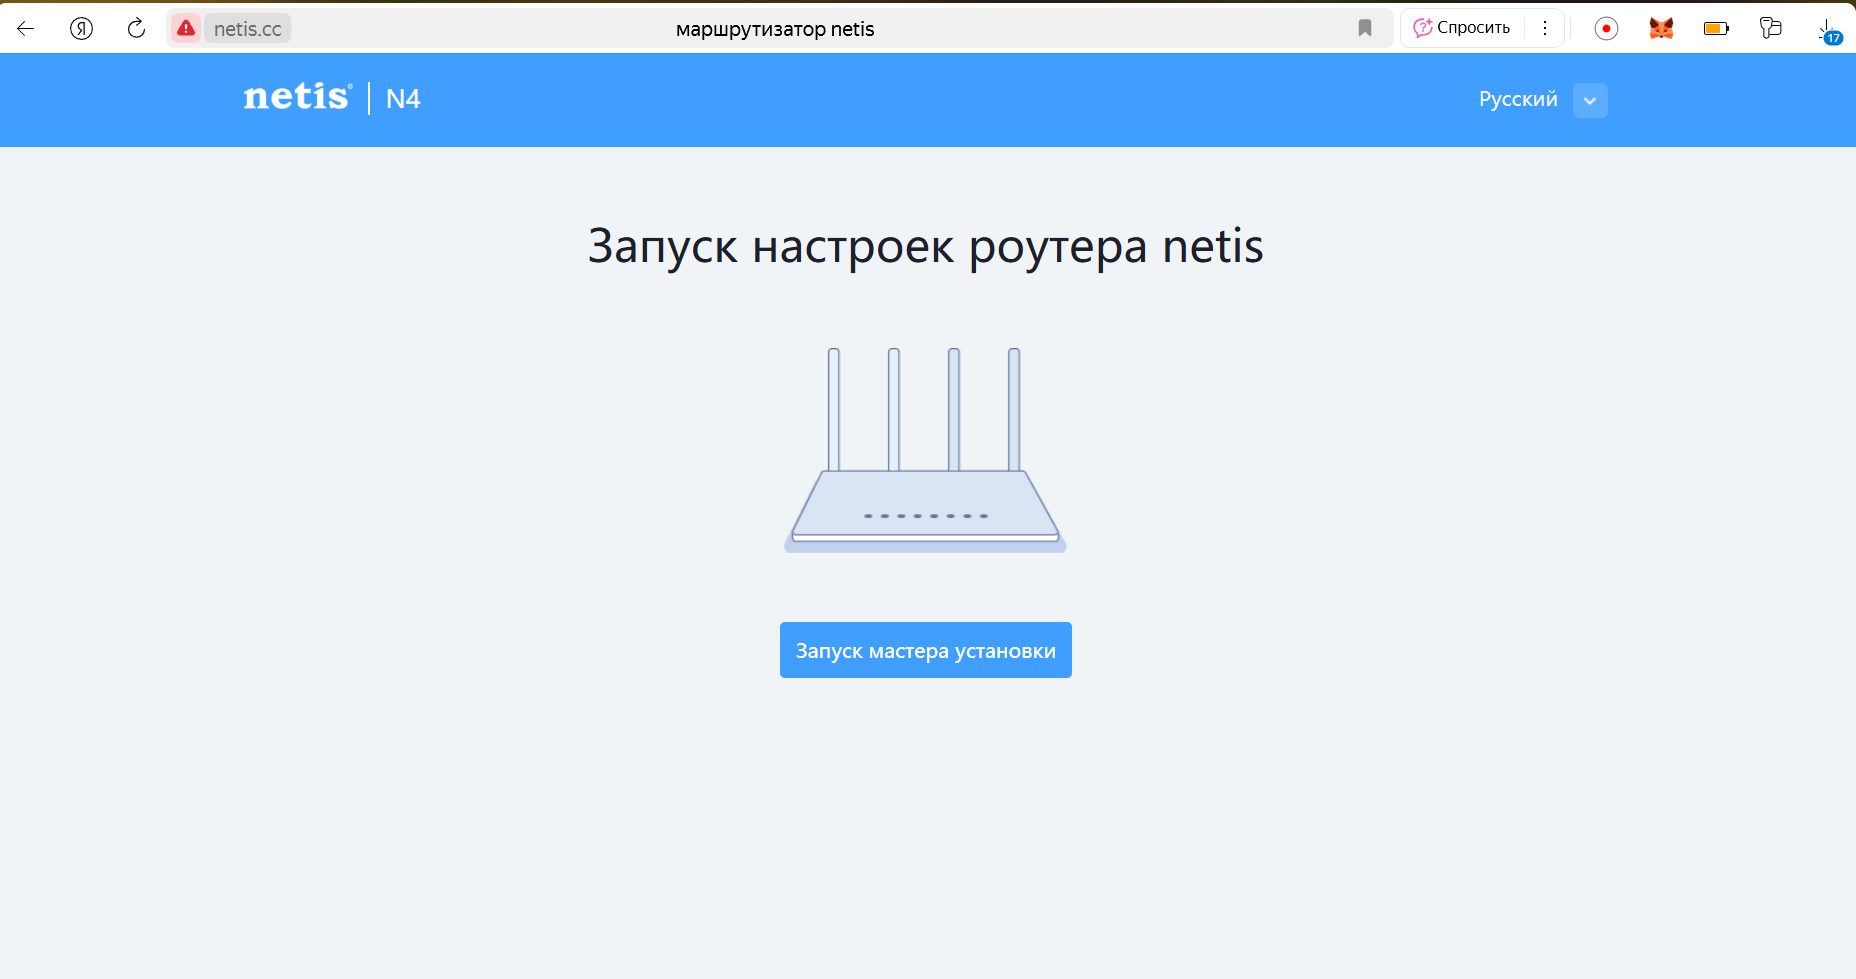Click the netis.cc domain label
Screen dimensions: 1856x979
pos(248,29)
